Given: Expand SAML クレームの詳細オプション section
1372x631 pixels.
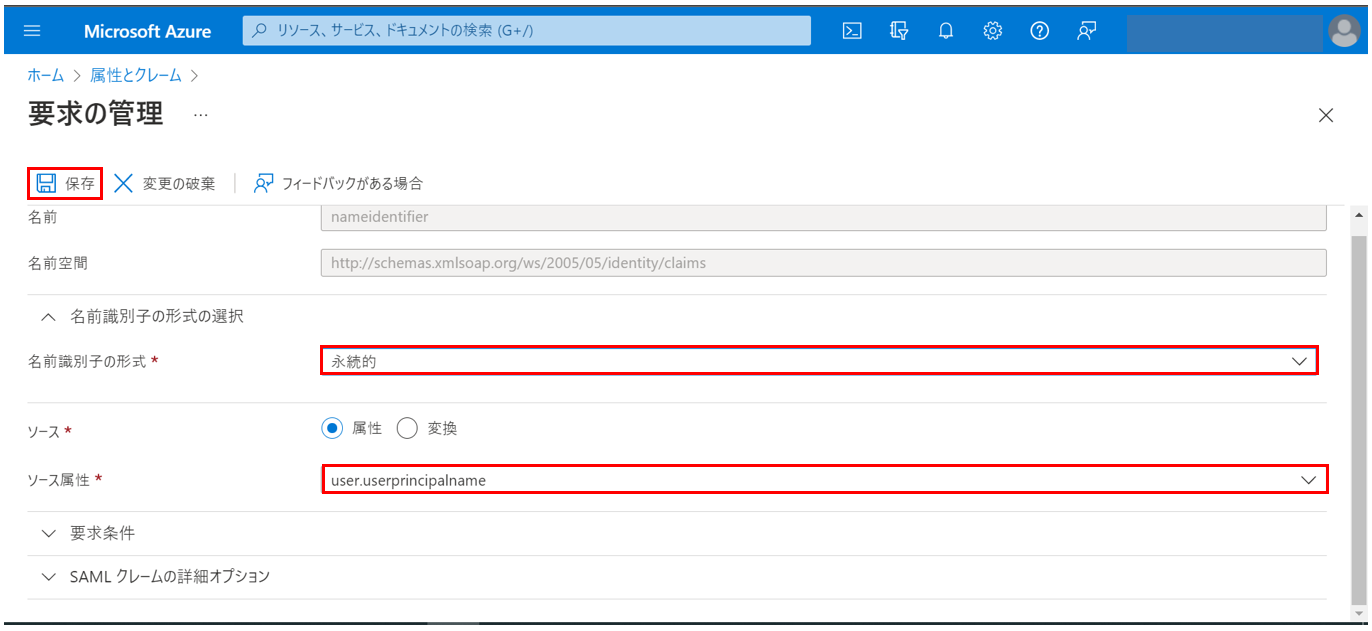Looking at the screenshot, I should coord(156,576).
